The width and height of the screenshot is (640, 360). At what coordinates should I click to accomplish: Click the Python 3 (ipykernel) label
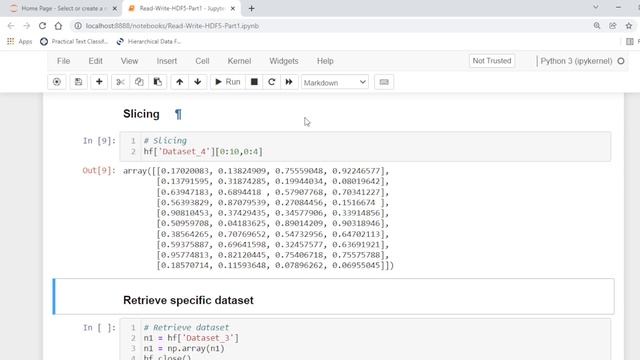(576, 61)
